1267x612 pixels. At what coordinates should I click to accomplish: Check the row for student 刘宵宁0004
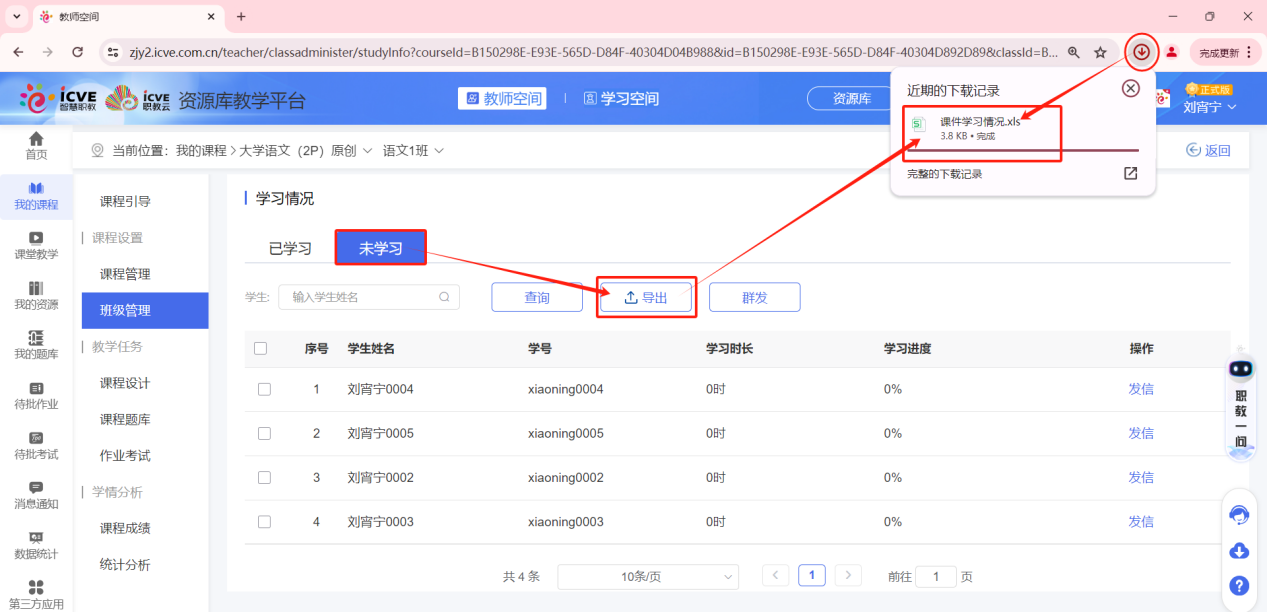click(264, 389)
